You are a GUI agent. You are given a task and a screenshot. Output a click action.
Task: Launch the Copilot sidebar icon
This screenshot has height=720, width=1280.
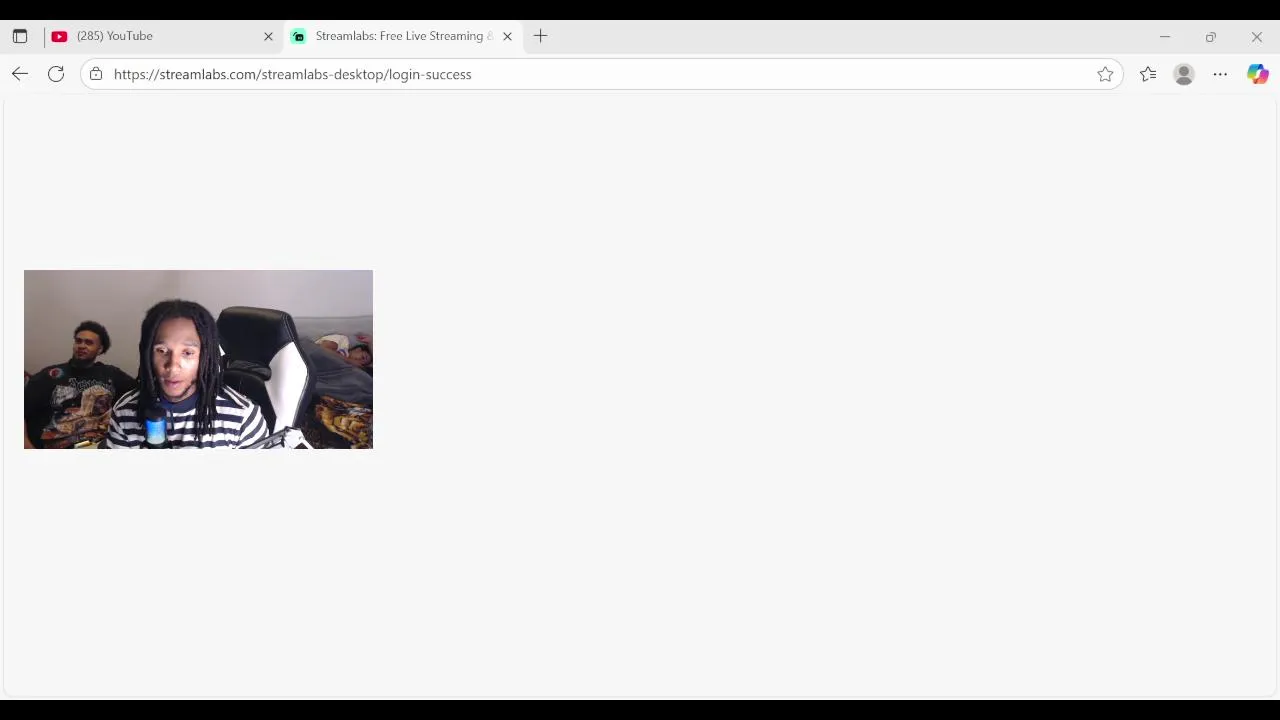(x=1257, y=74)
